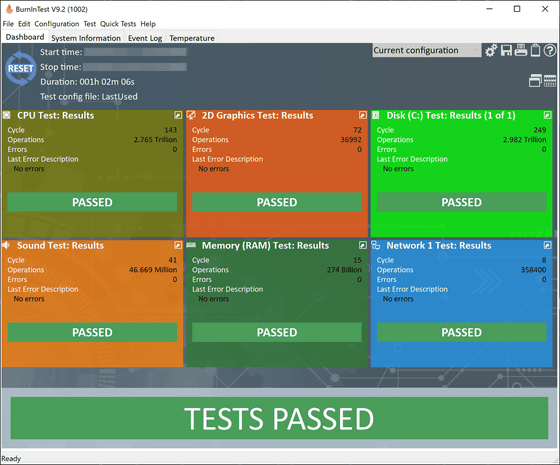Image resolution: width=560 pixels, height=465 pixels.
Task: Expand 2D Graphics Test results window icon
Action: pos(362,115)
